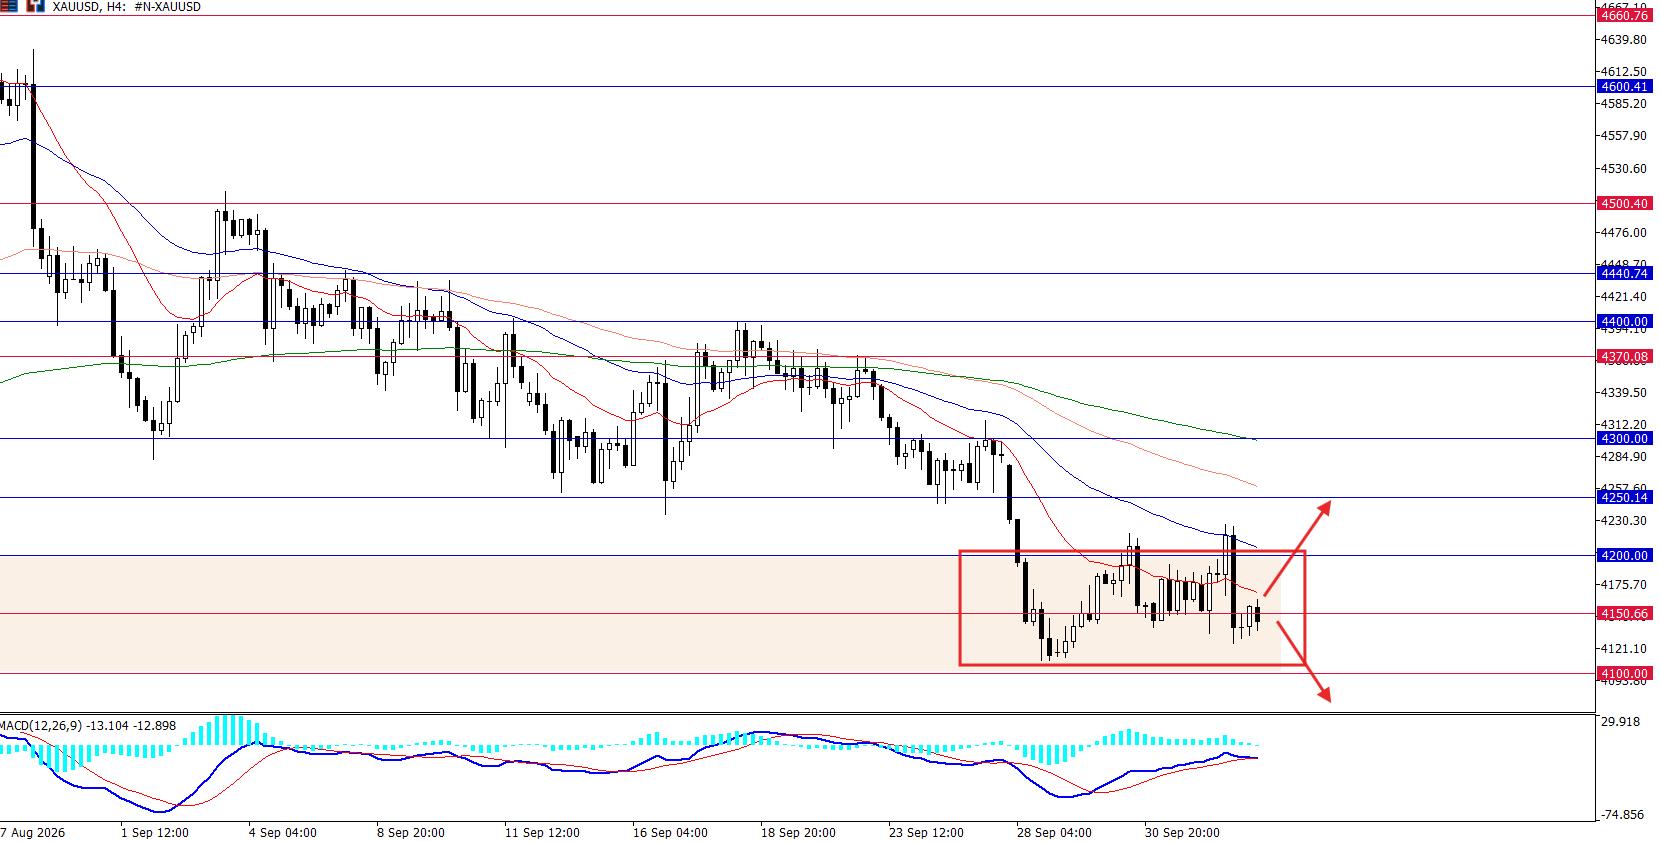Click the 4284.90 price scale value

pyautogui.click(x=1623, y=457)
